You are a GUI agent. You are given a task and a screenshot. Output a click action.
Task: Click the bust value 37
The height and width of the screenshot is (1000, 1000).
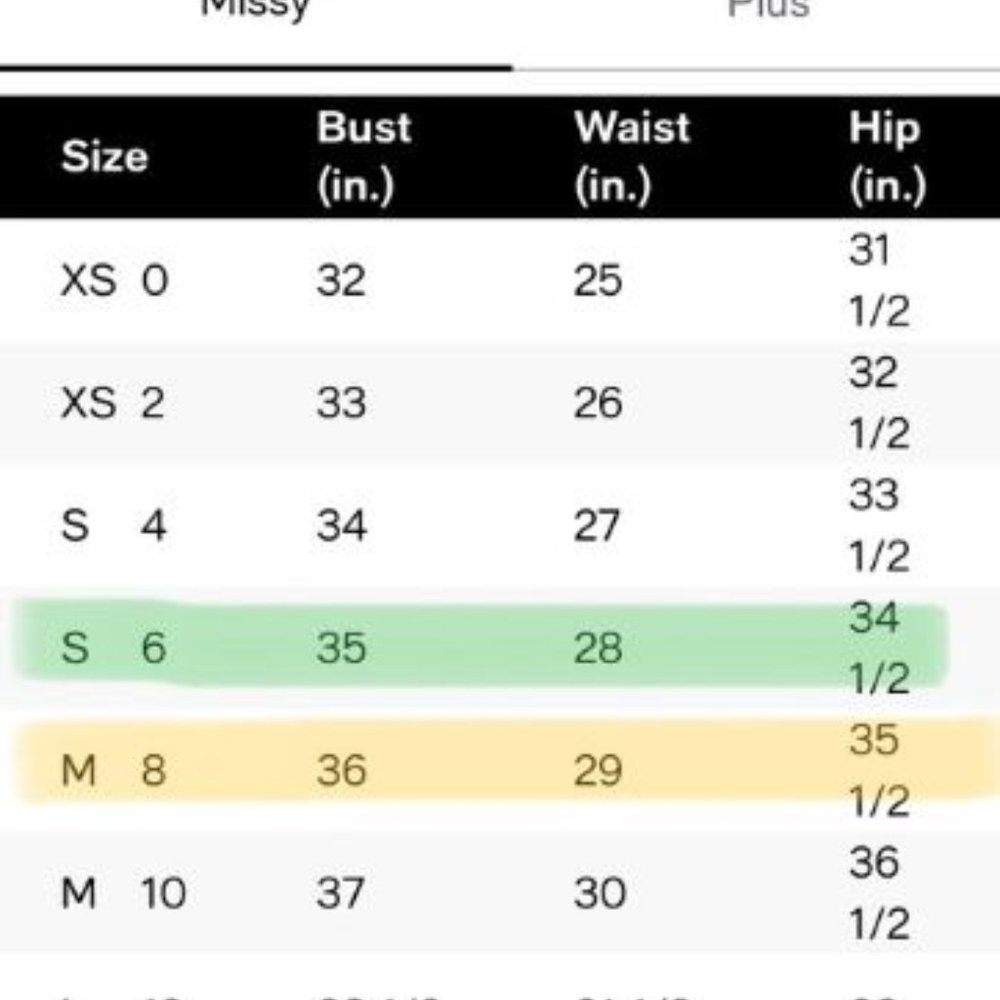tap(341, 893)
